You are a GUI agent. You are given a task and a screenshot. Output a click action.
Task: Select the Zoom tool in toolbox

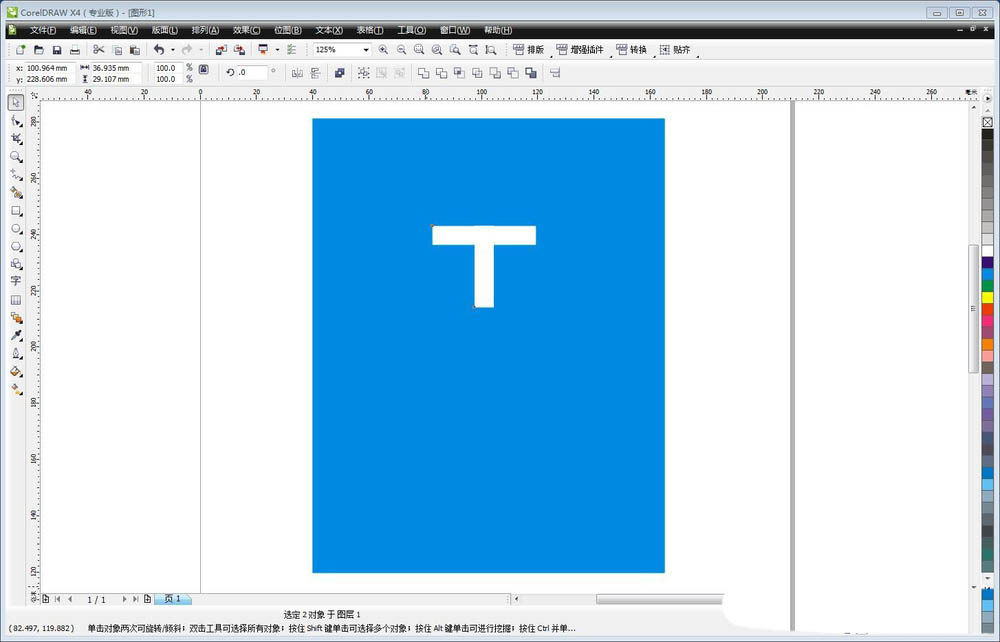[x=16, y=156]
